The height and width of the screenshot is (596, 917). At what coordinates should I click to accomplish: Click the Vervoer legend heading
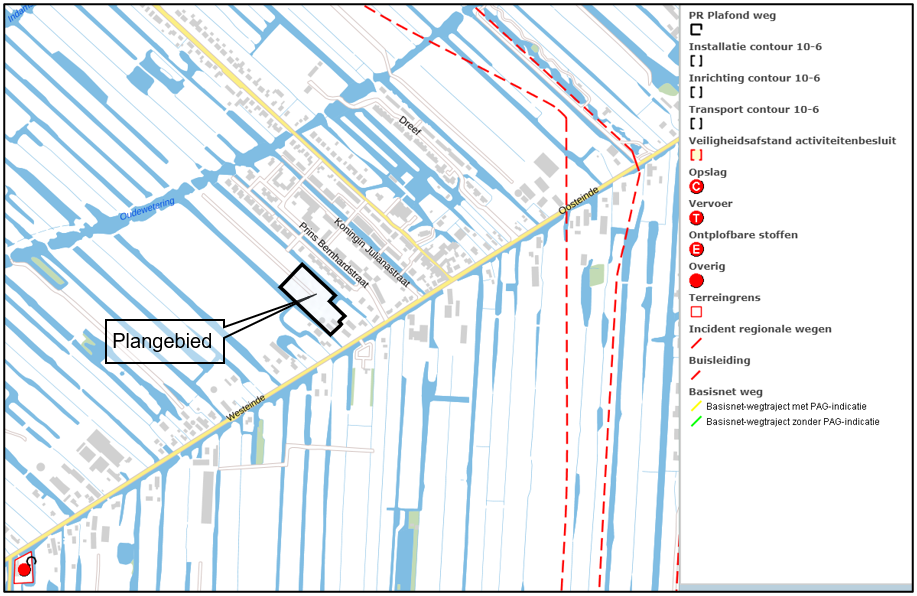(x=710, y=204)
